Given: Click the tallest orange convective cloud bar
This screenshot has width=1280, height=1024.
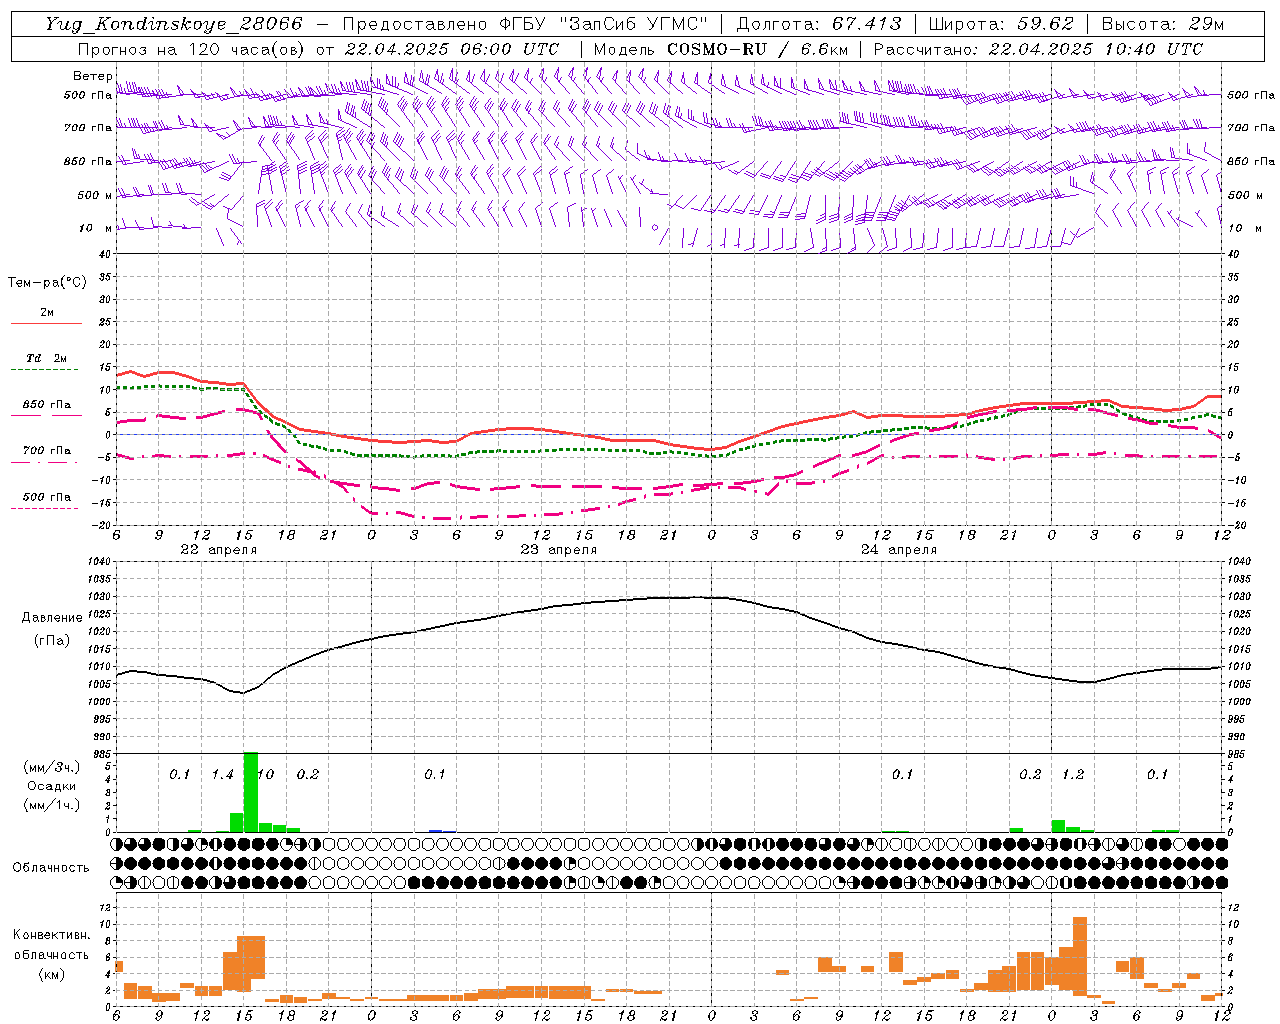Looking at the screenshot, I should coord(1080,956).
